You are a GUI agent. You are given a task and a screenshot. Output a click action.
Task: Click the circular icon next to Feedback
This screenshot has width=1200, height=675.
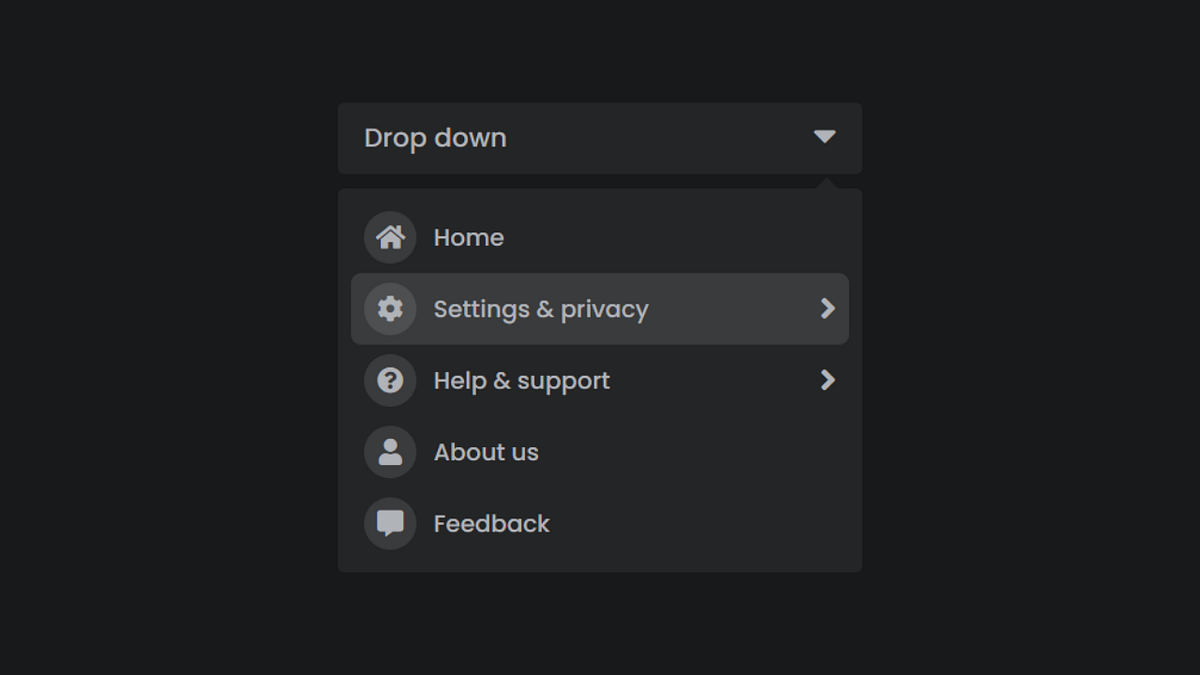pyautogui.click(x=389, y=523)
